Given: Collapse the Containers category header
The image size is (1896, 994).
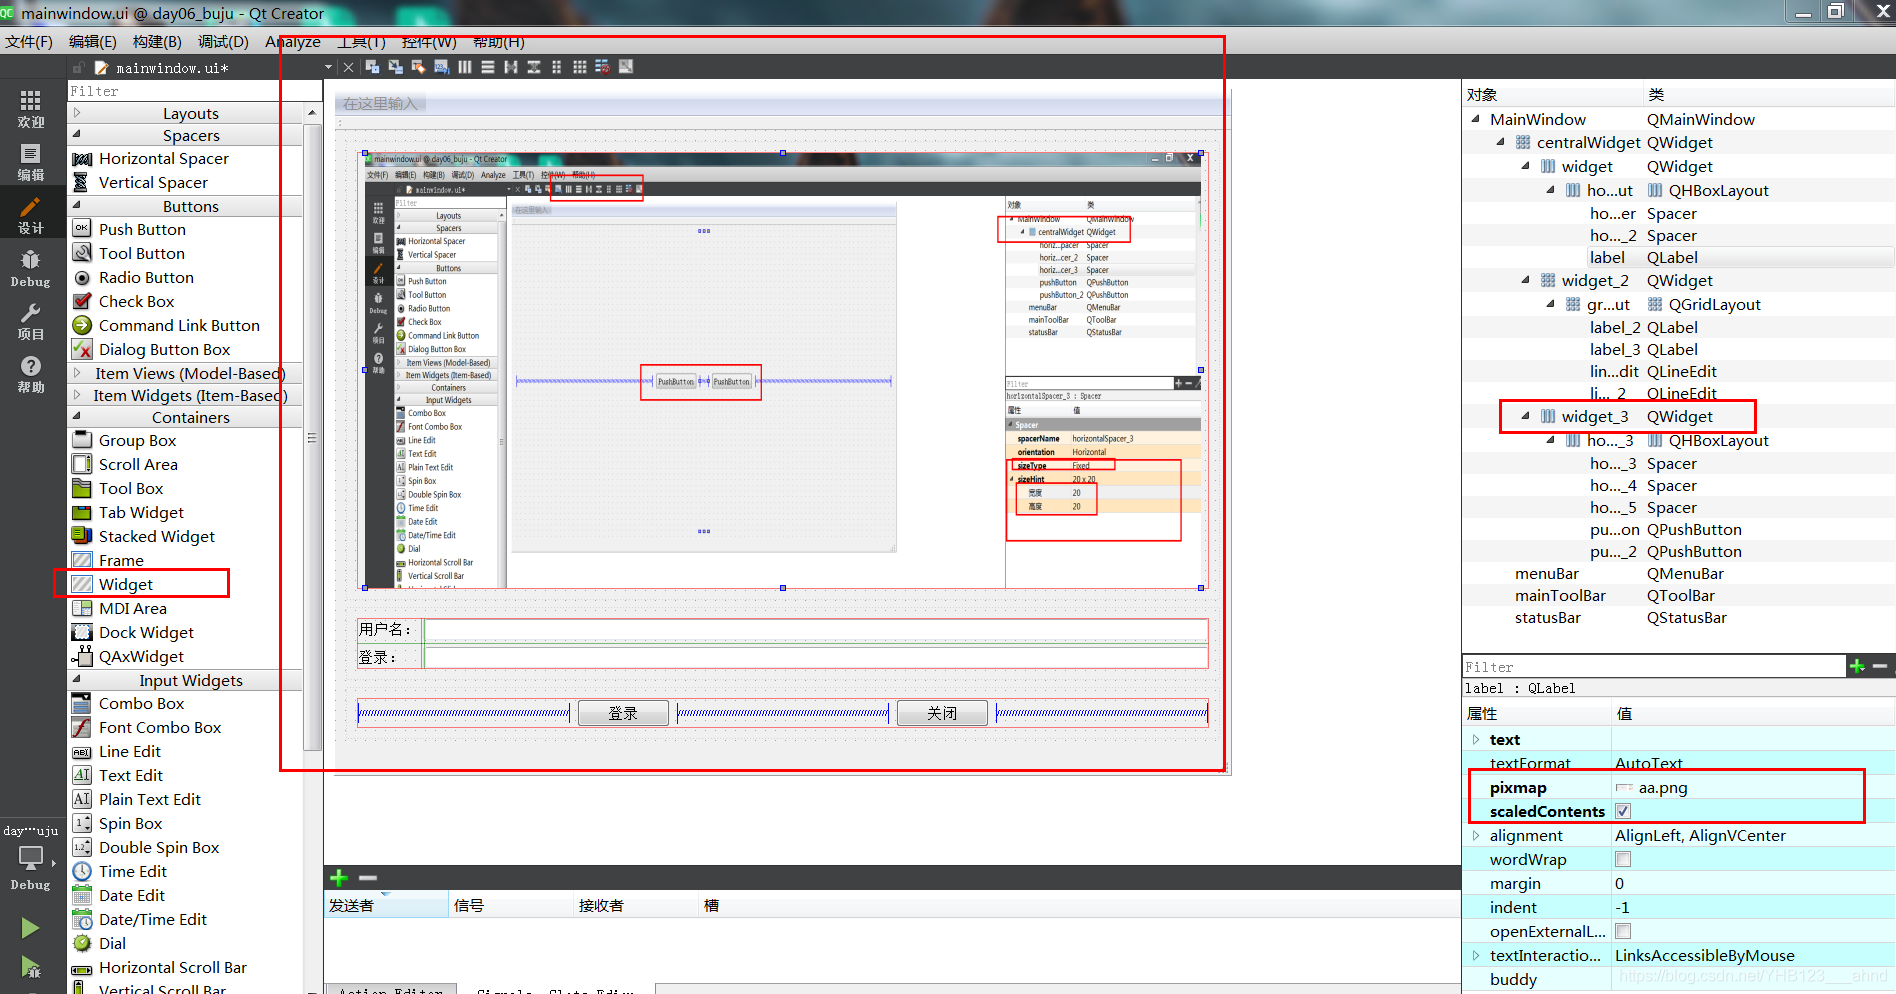Looking at the screenshot, I should tap(186, 417).
